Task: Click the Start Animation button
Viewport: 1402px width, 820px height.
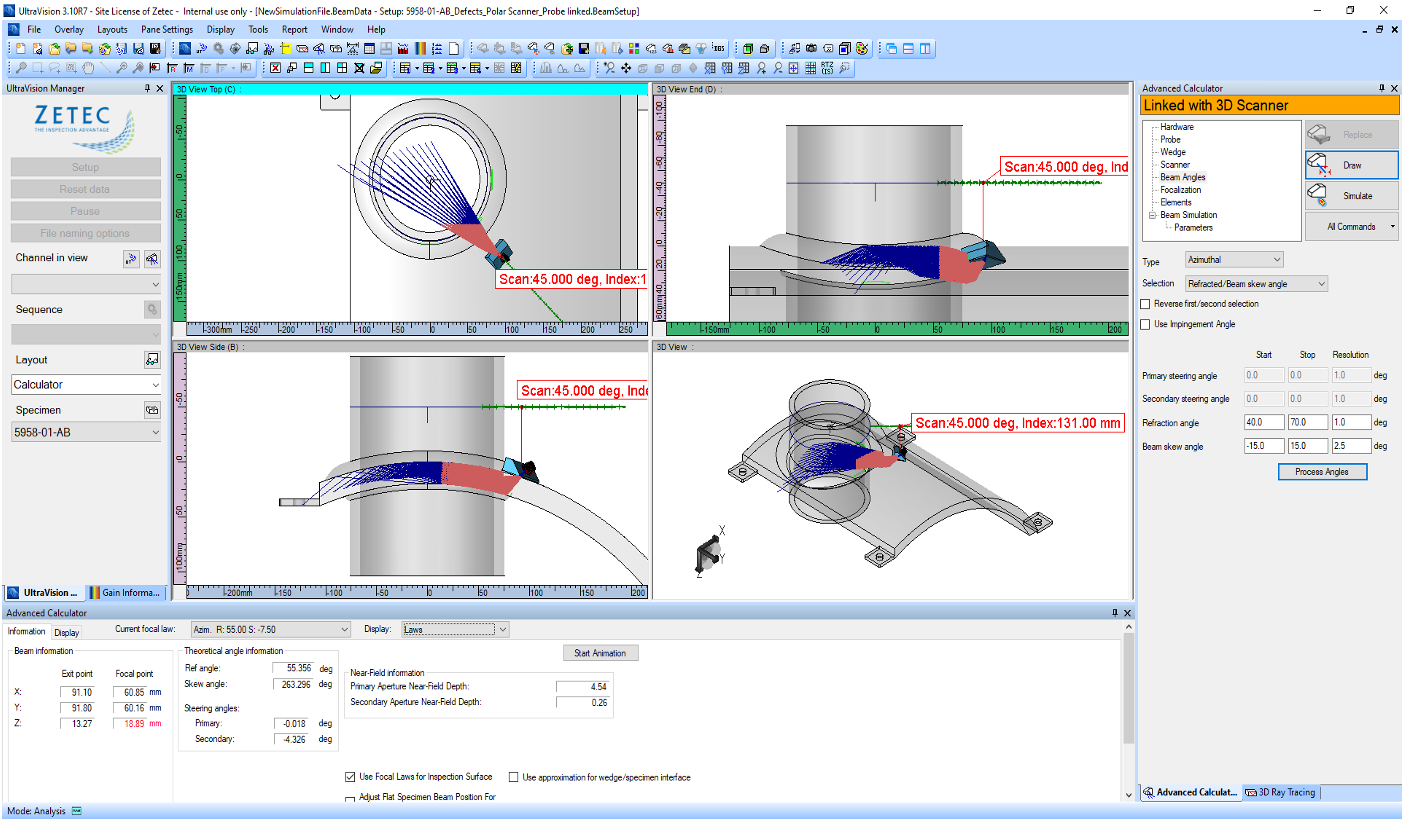Action: click(x=600, y=653)
